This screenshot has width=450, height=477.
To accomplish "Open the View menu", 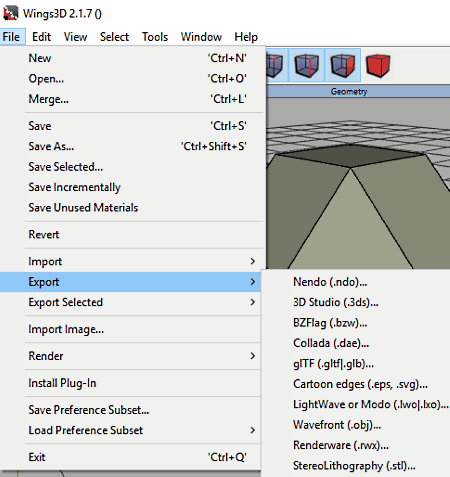I will pos(75,37).
